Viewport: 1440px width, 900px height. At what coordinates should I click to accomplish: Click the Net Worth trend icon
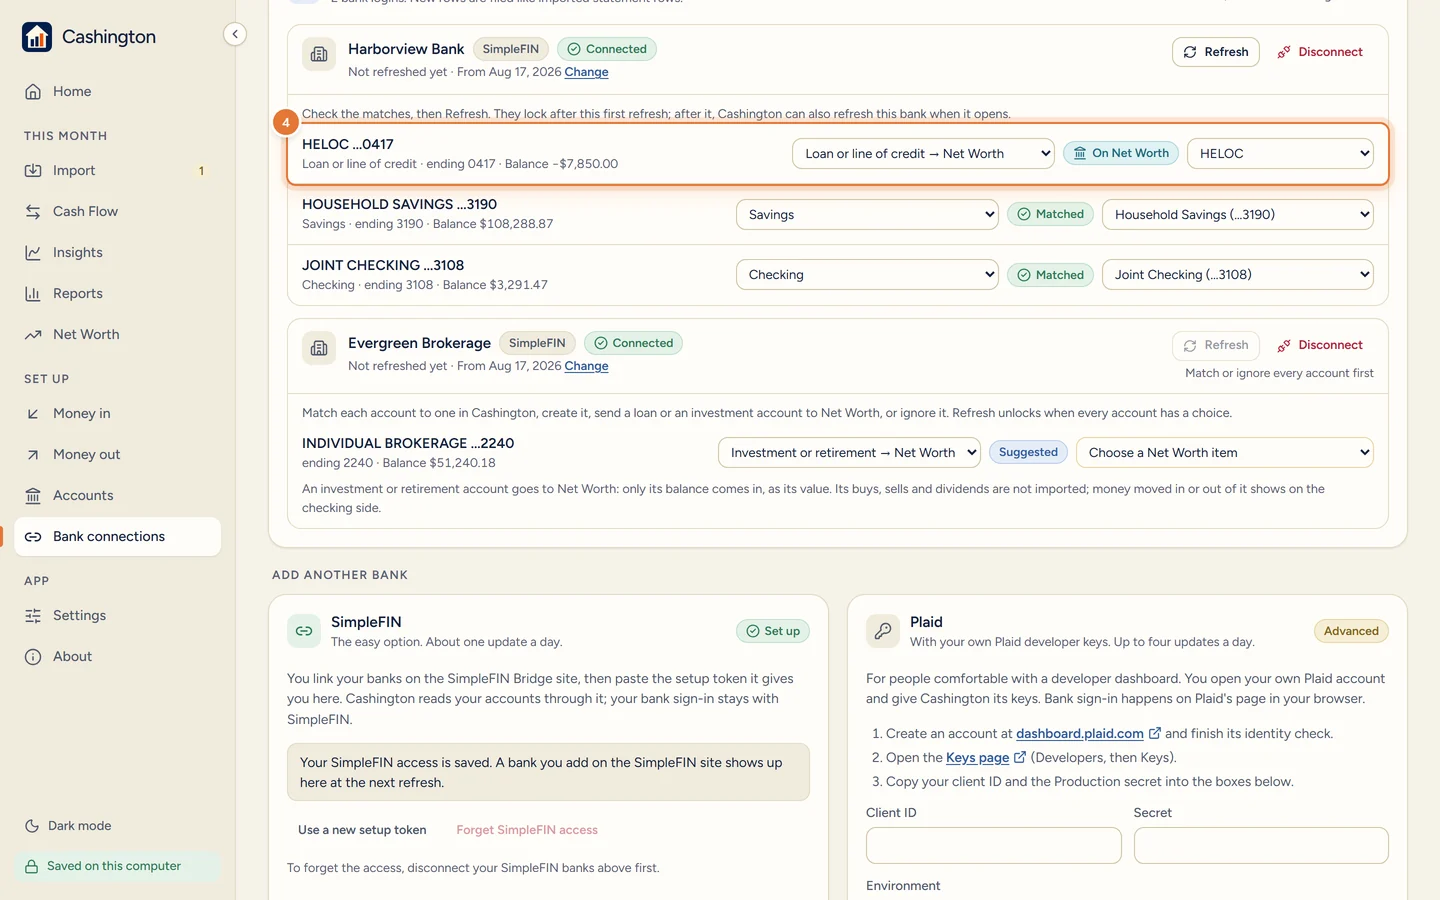pyautogui.click(x=33, y=335)
